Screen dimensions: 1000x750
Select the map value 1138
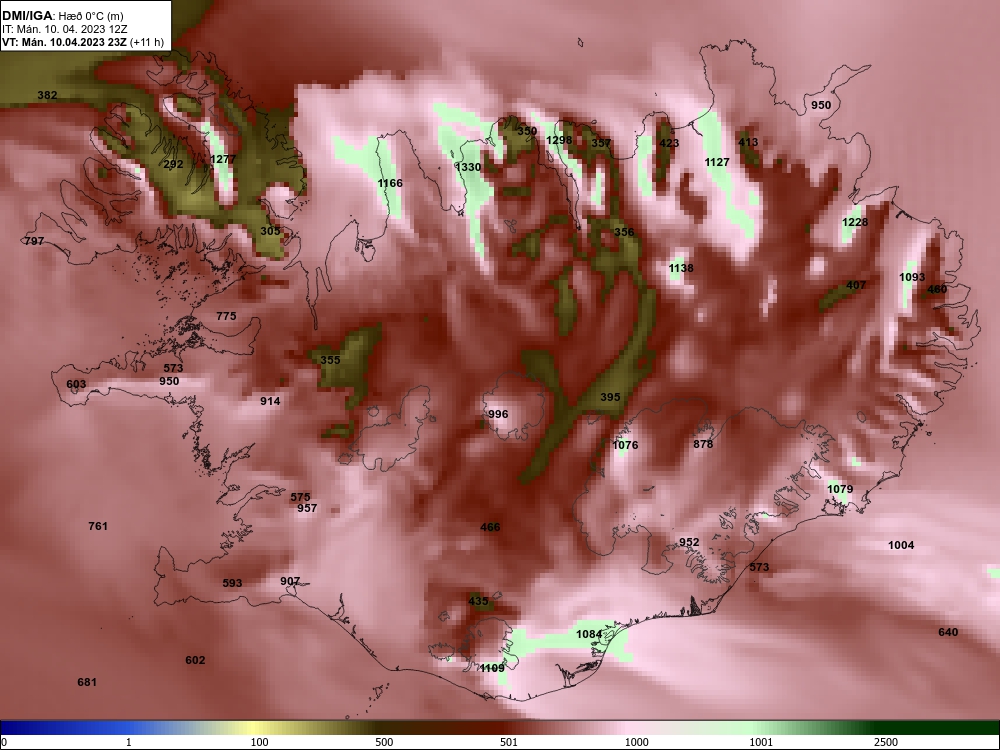(681, 268)
